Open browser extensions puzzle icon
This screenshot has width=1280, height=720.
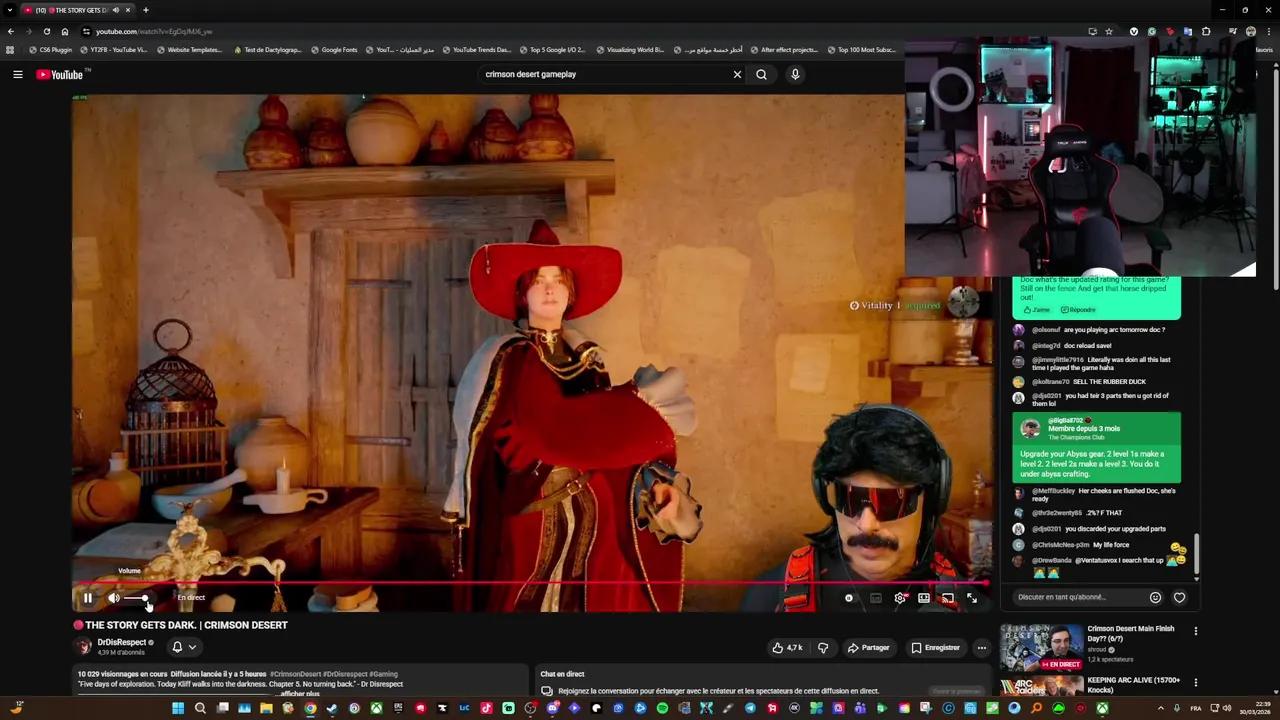[1206, 31]
